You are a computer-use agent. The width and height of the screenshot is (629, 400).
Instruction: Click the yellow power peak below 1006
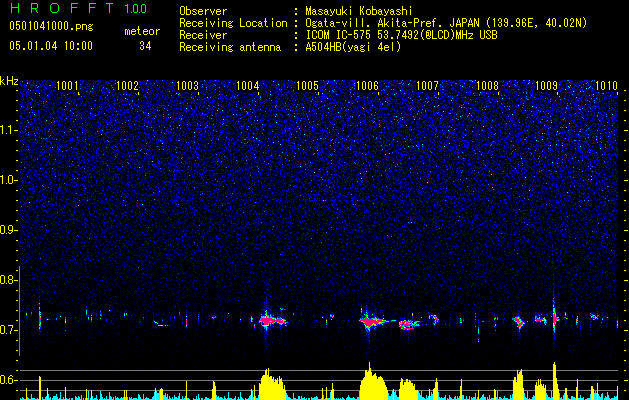pyautogui.click(x=373, y=382)
